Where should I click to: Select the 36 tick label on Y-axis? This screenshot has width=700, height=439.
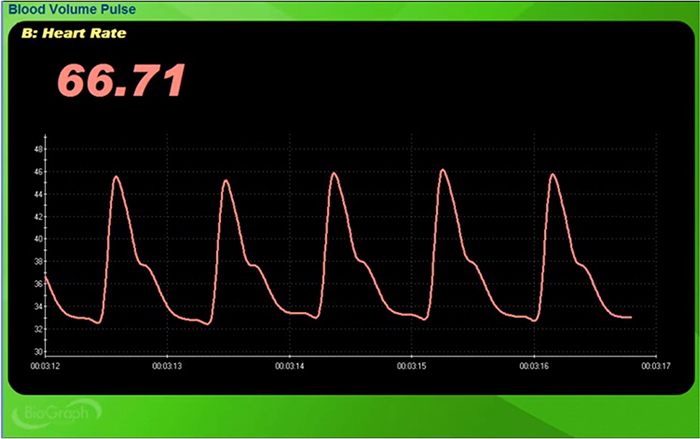point(38,284)
